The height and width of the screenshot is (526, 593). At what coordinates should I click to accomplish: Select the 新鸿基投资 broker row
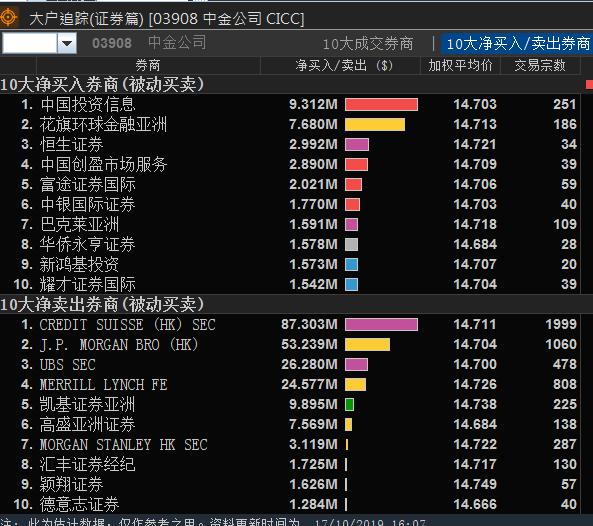coord(290,264)
